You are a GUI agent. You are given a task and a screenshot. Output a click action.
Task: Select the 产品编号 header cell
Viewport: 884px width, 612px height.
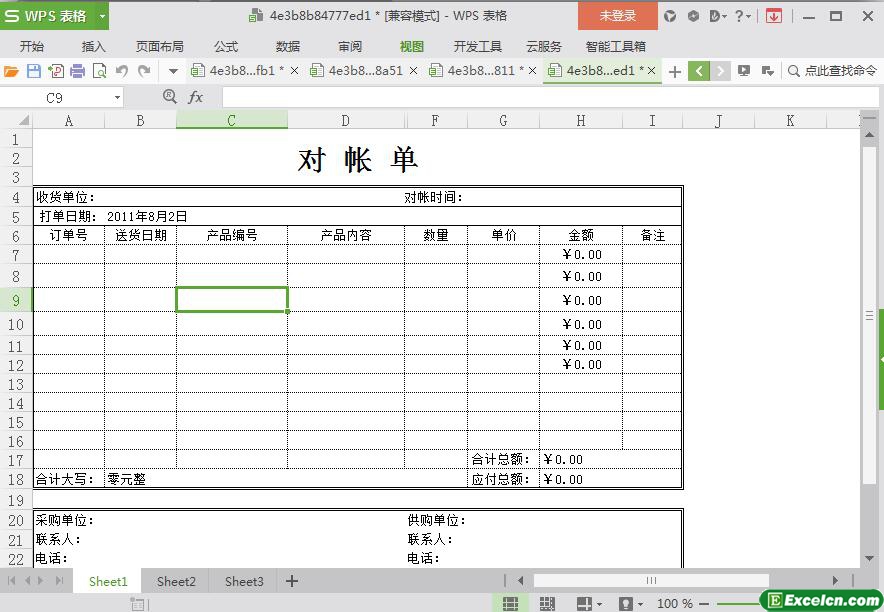click(232, 235)
